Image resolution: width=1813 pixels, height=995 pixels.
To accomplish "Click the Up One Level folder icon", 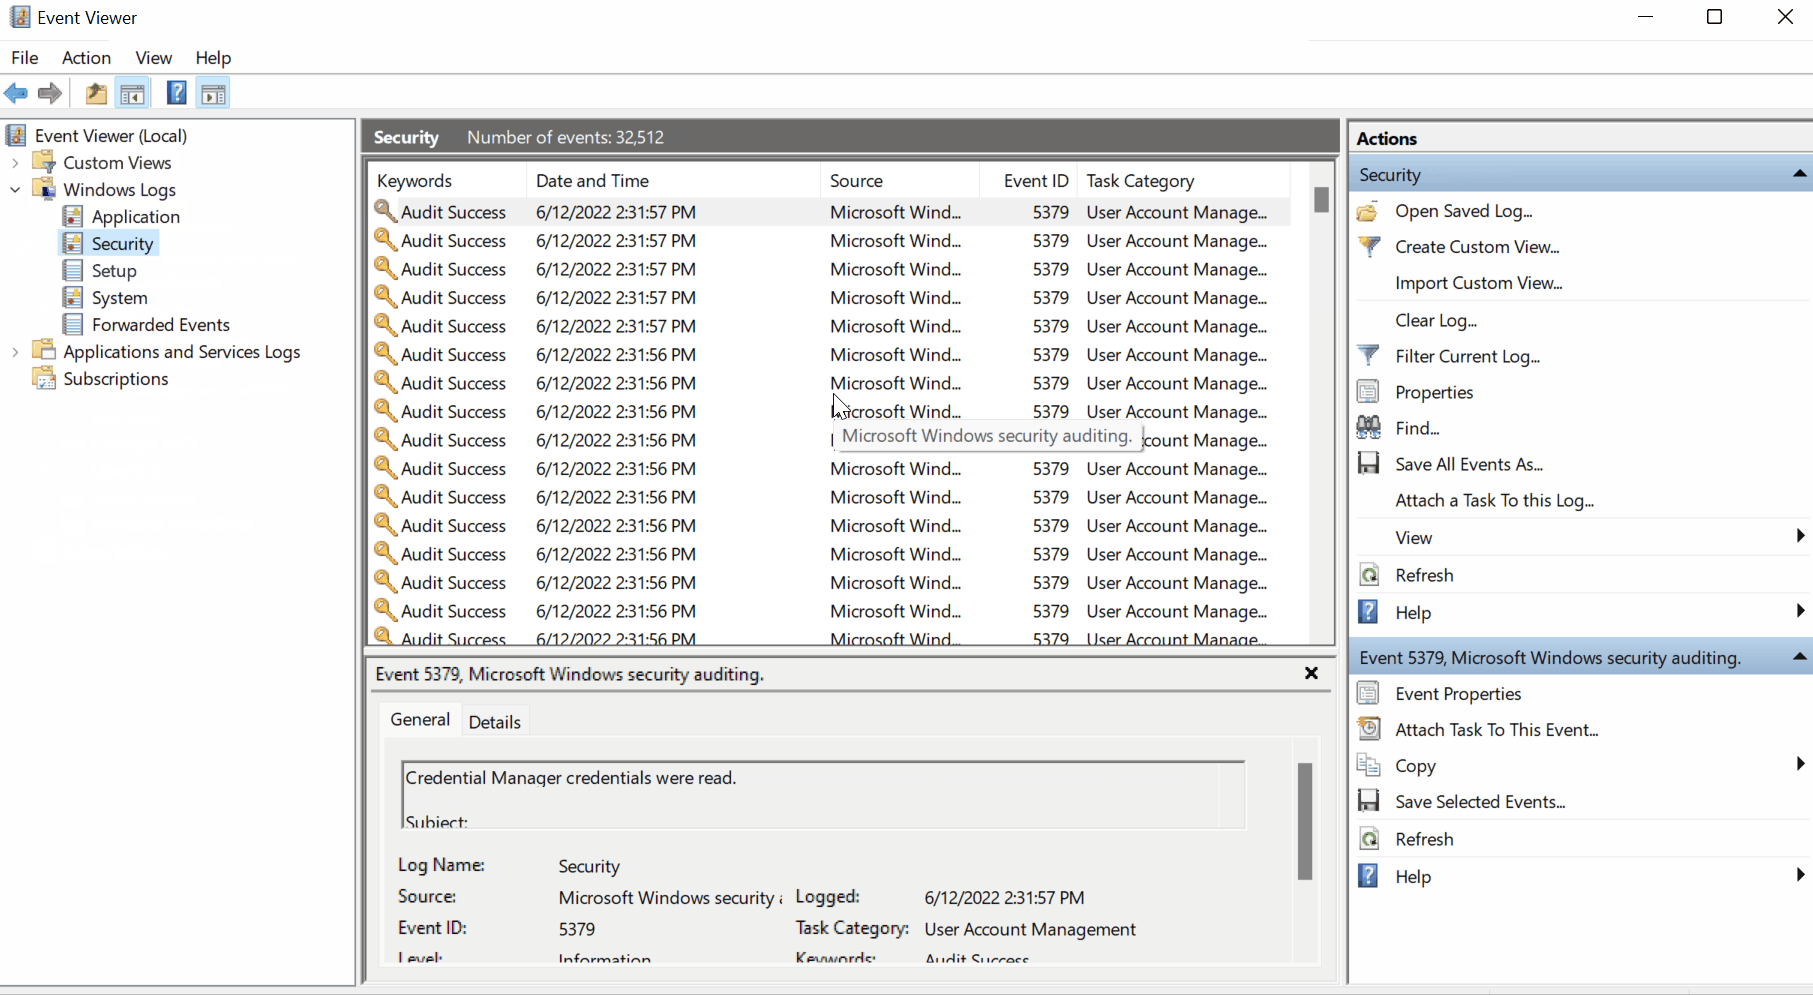I will pos(96,94).
